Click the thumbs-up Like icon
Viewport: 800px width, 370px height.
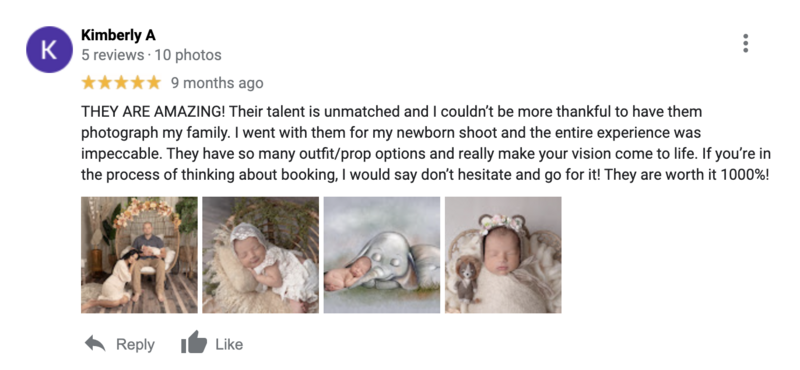coord(194,342)
